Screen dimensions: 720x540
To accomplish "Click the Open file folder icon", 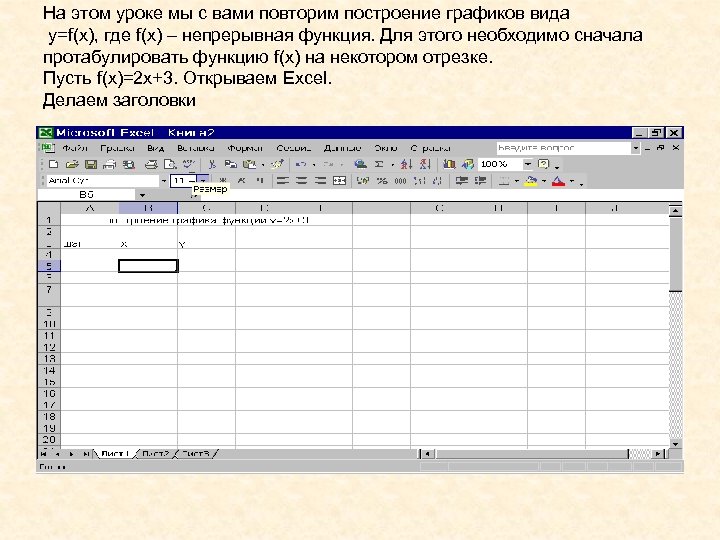I will pyautogui.click(x=72, y=164).
